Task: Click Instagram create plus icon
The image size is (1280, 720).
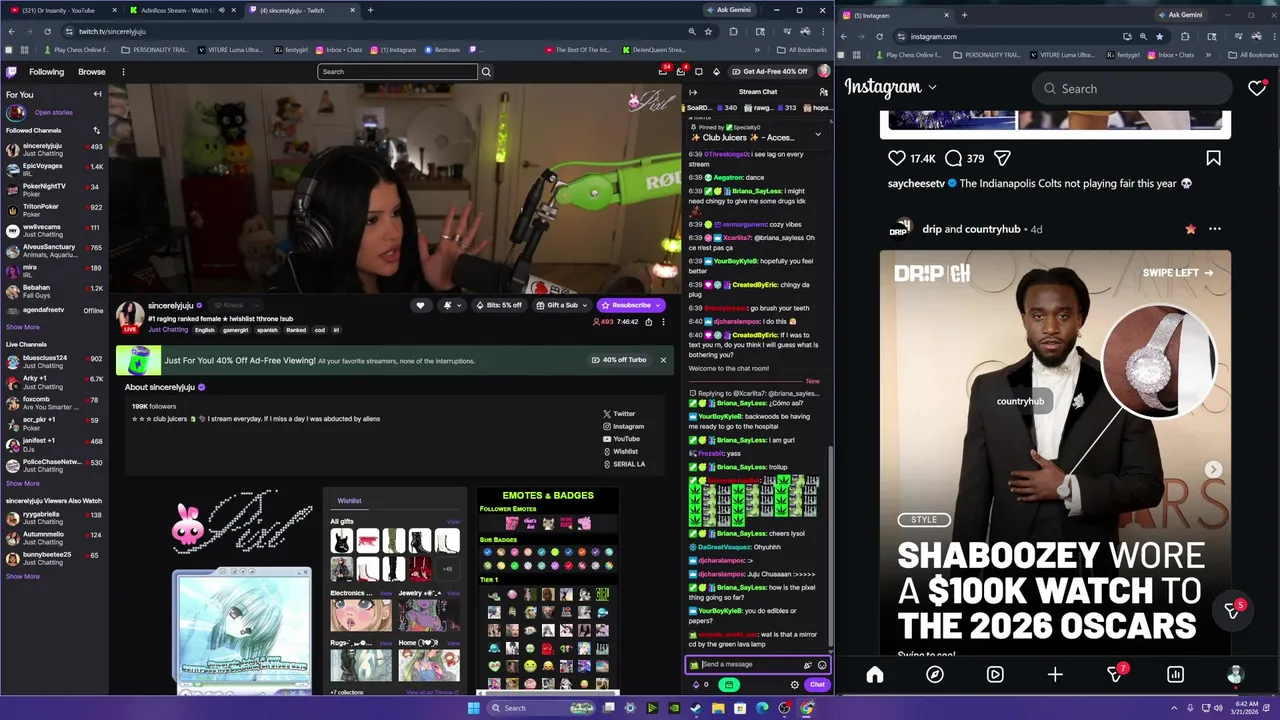Action: (1055, 674)
